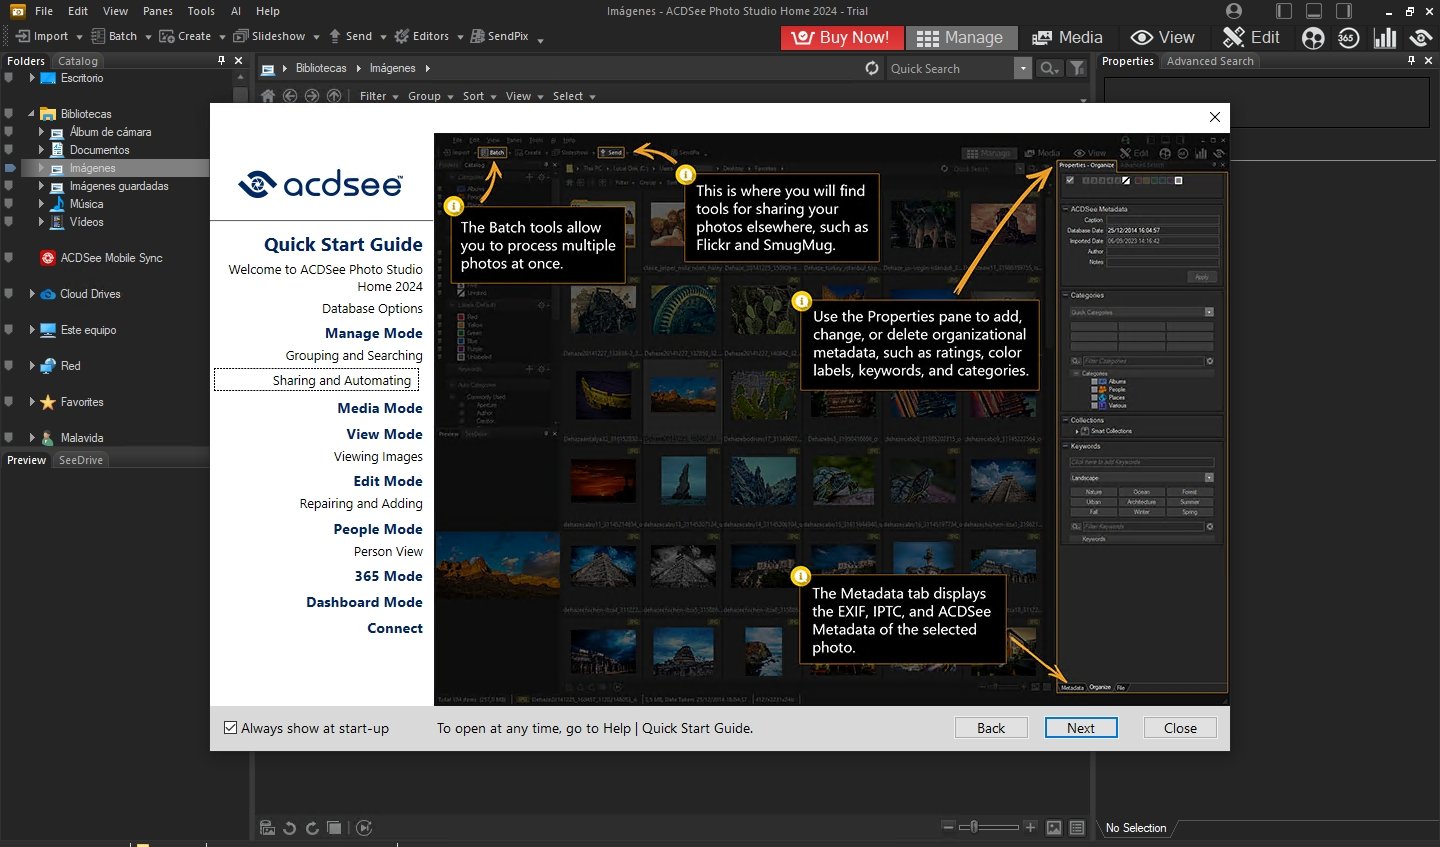
Task: Open the Tools menu
Action: (x=201, y=11)
